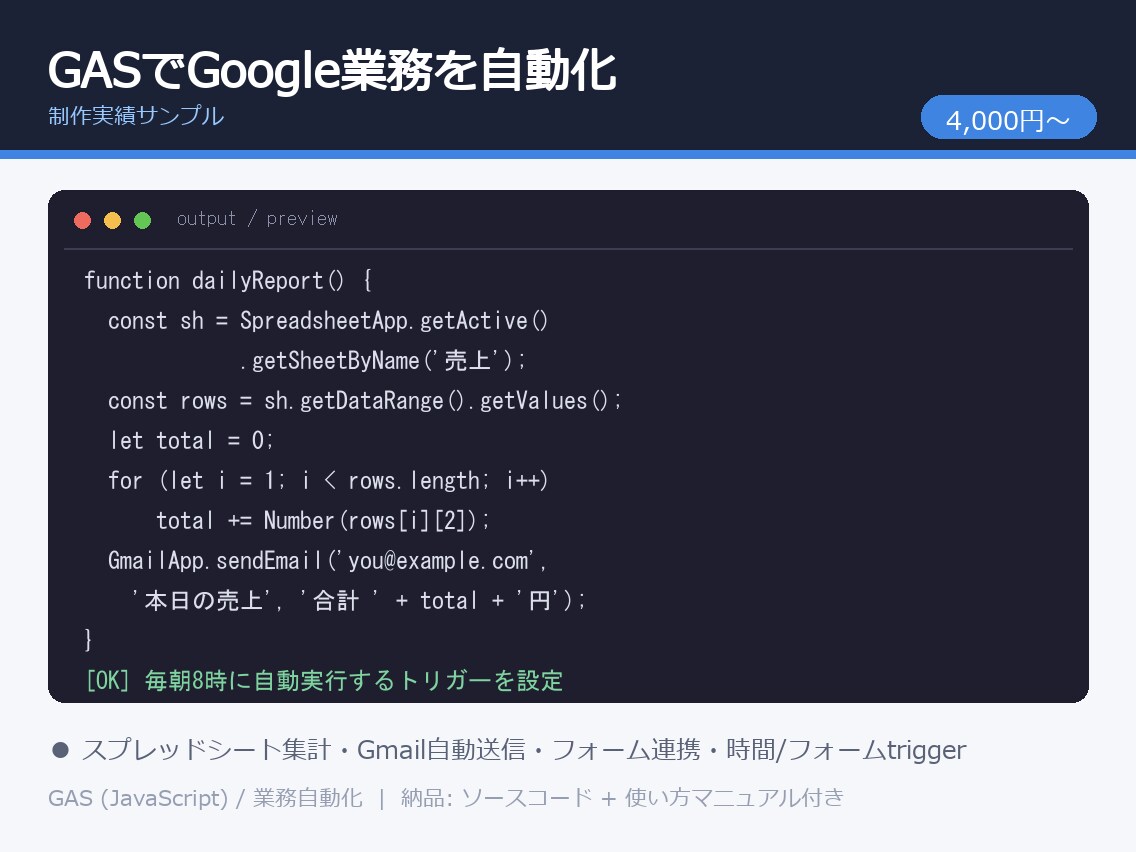Click the const sh = SpreadsheetApp line

coord(327,320)
